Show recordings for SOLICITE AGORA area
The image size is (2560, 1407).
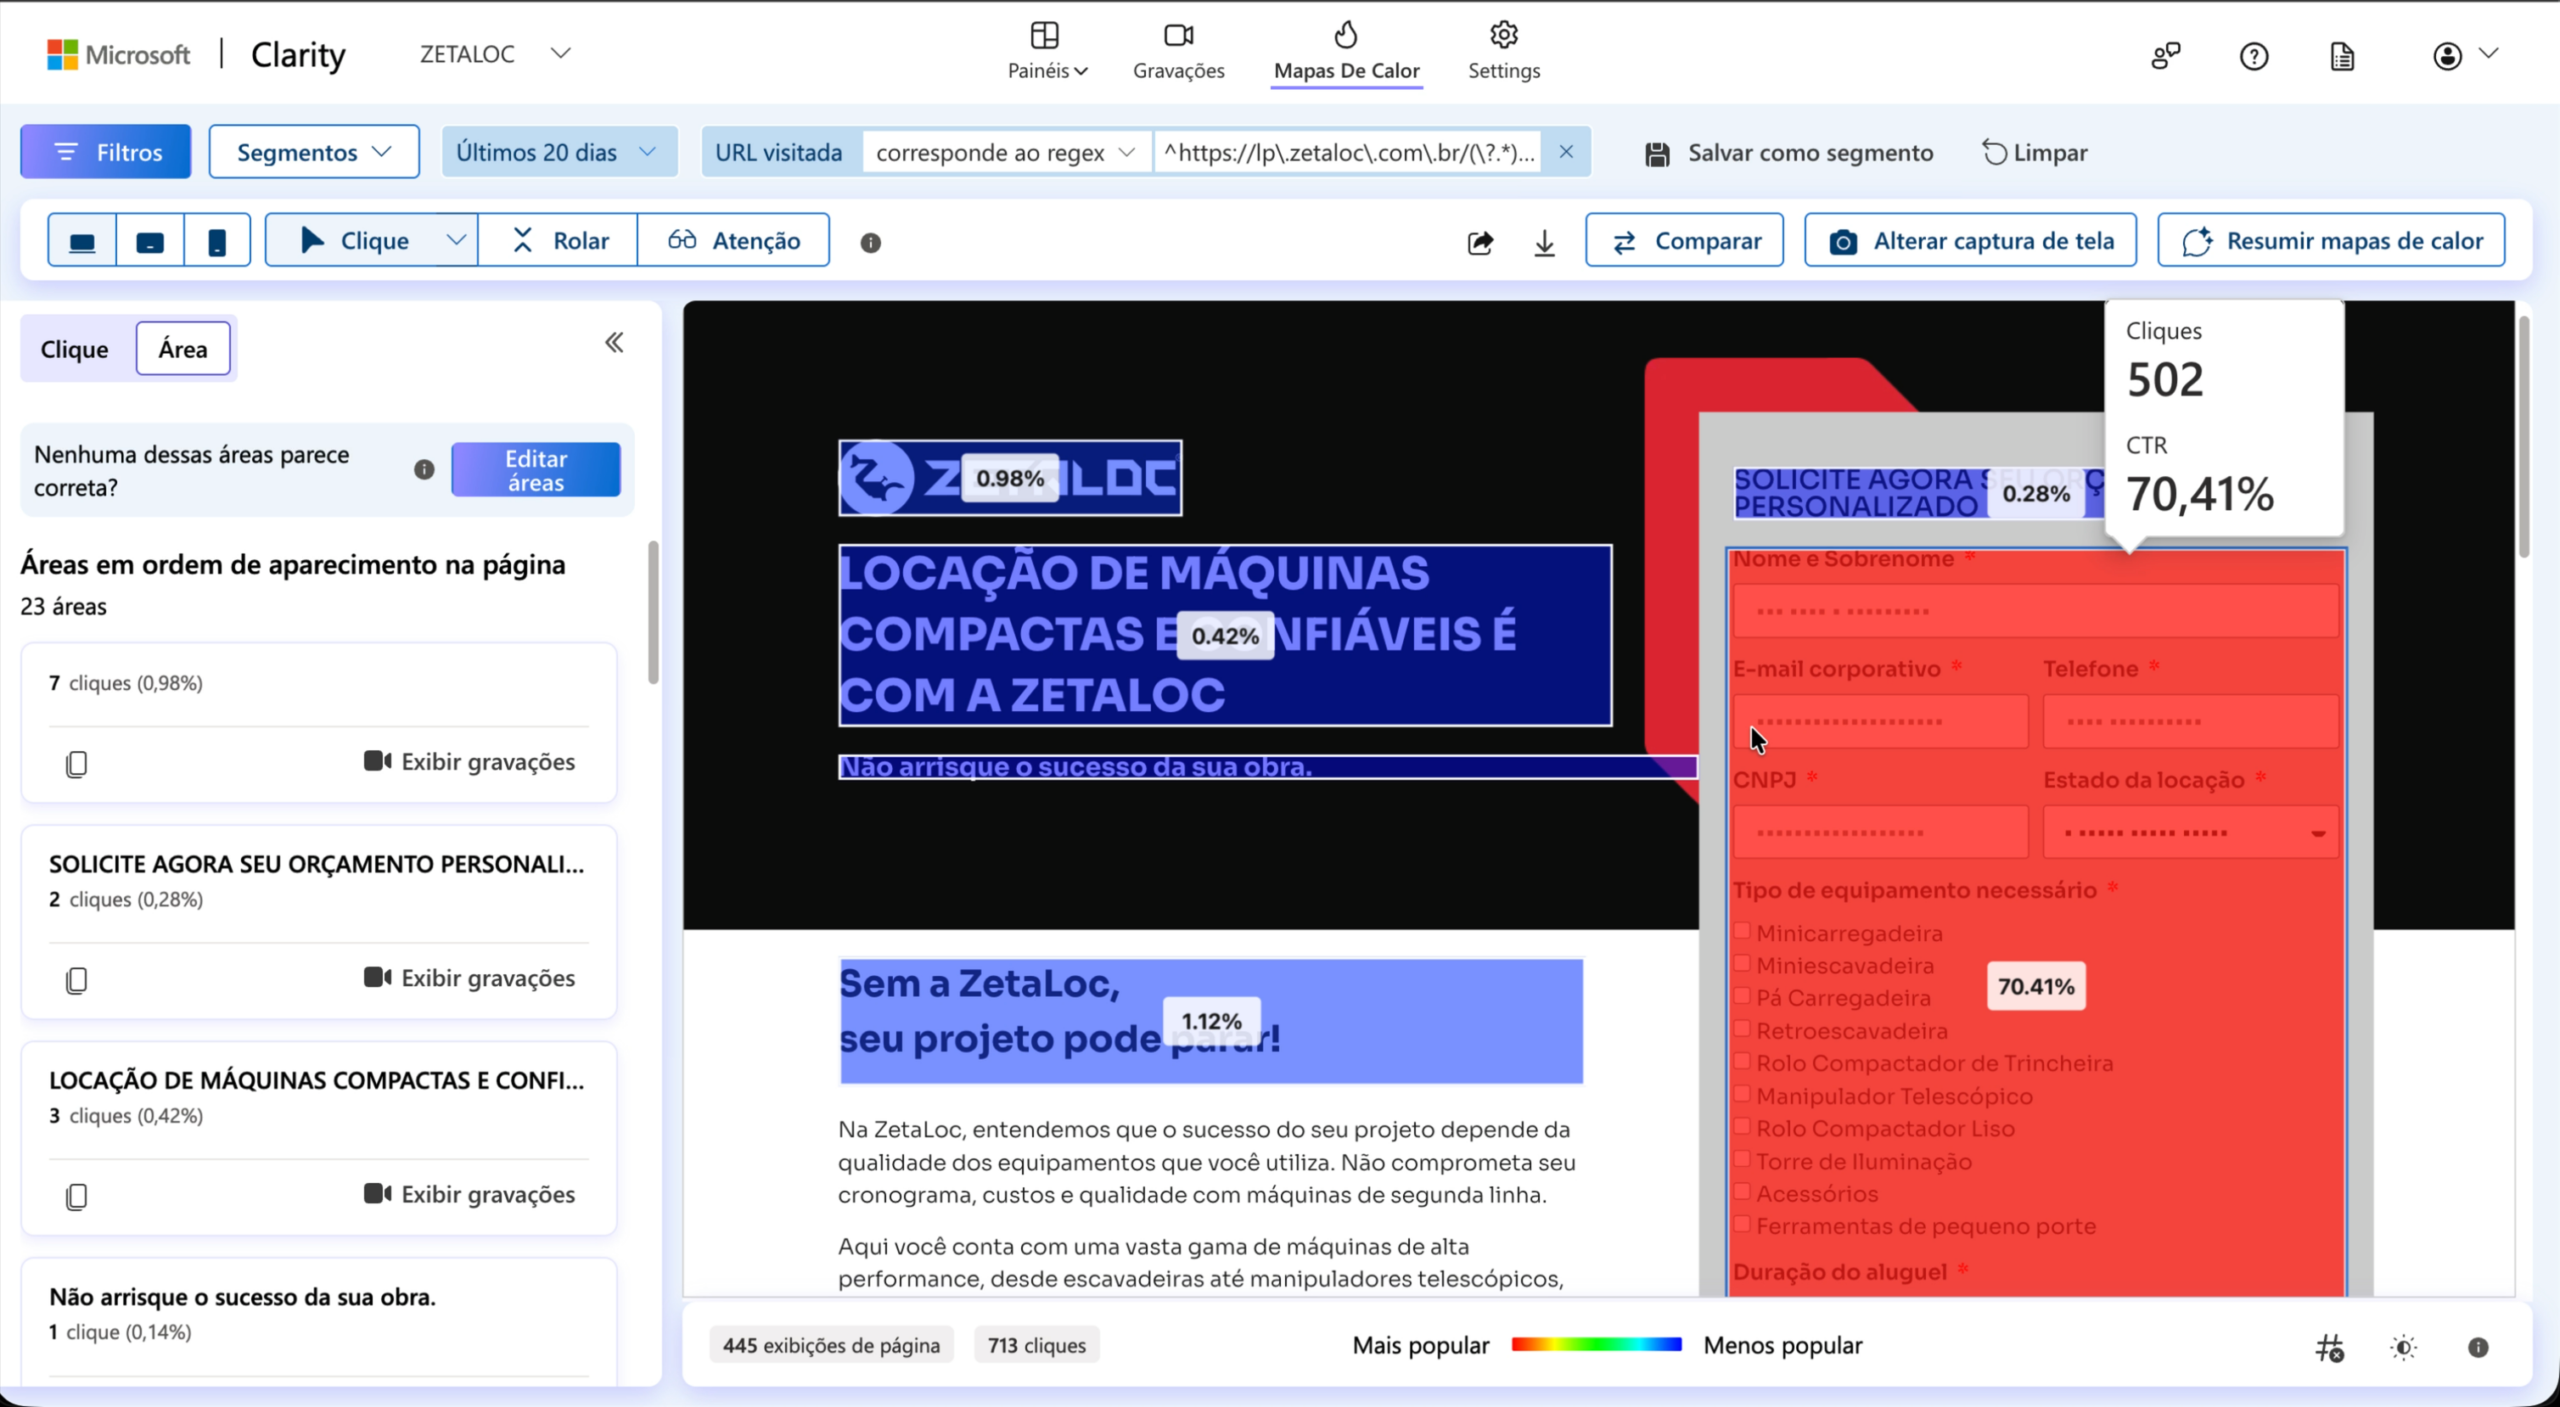[x=470, y=978]
